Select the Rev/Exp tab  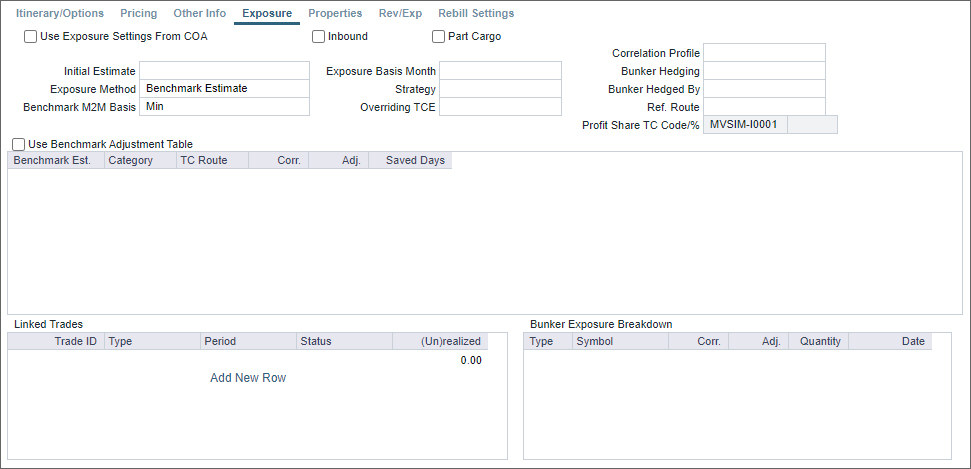click(400, 14)
